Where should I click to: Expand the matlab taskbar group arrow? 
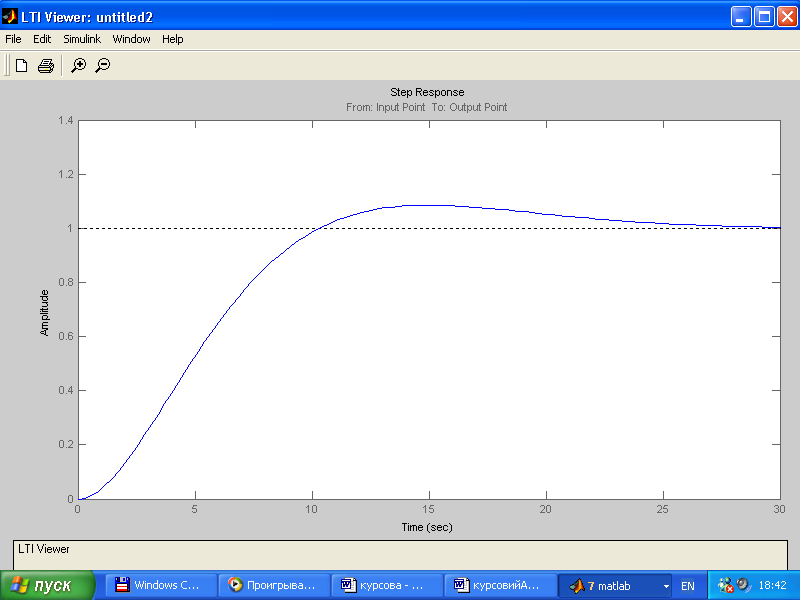pos(666,586)
